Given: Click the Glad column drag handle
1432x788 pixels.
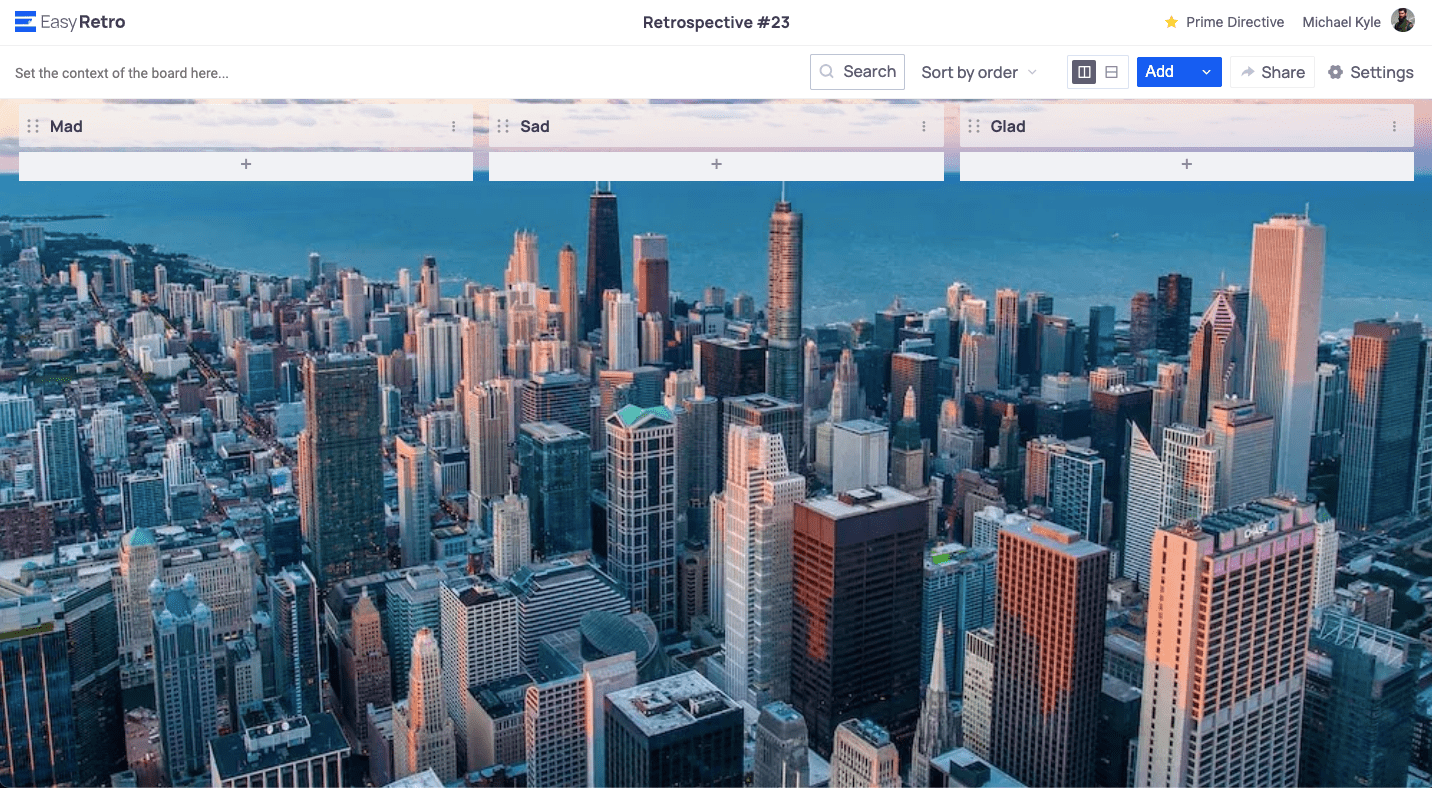Looking at the screenshot, I should click(974, 127).
